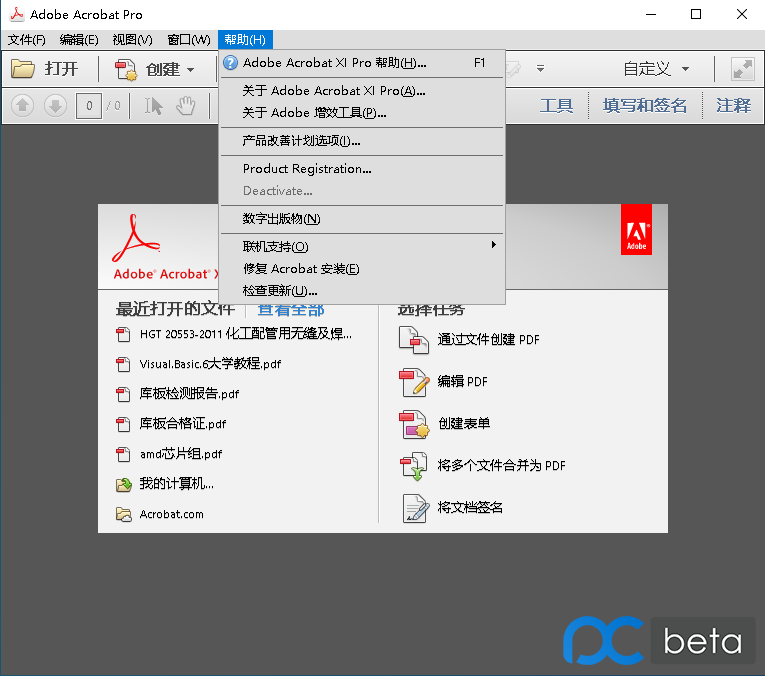Screen dimensions: 765x676
Task: Click PDF icon beside HGT 20553-2011
Action: point(123,335)
